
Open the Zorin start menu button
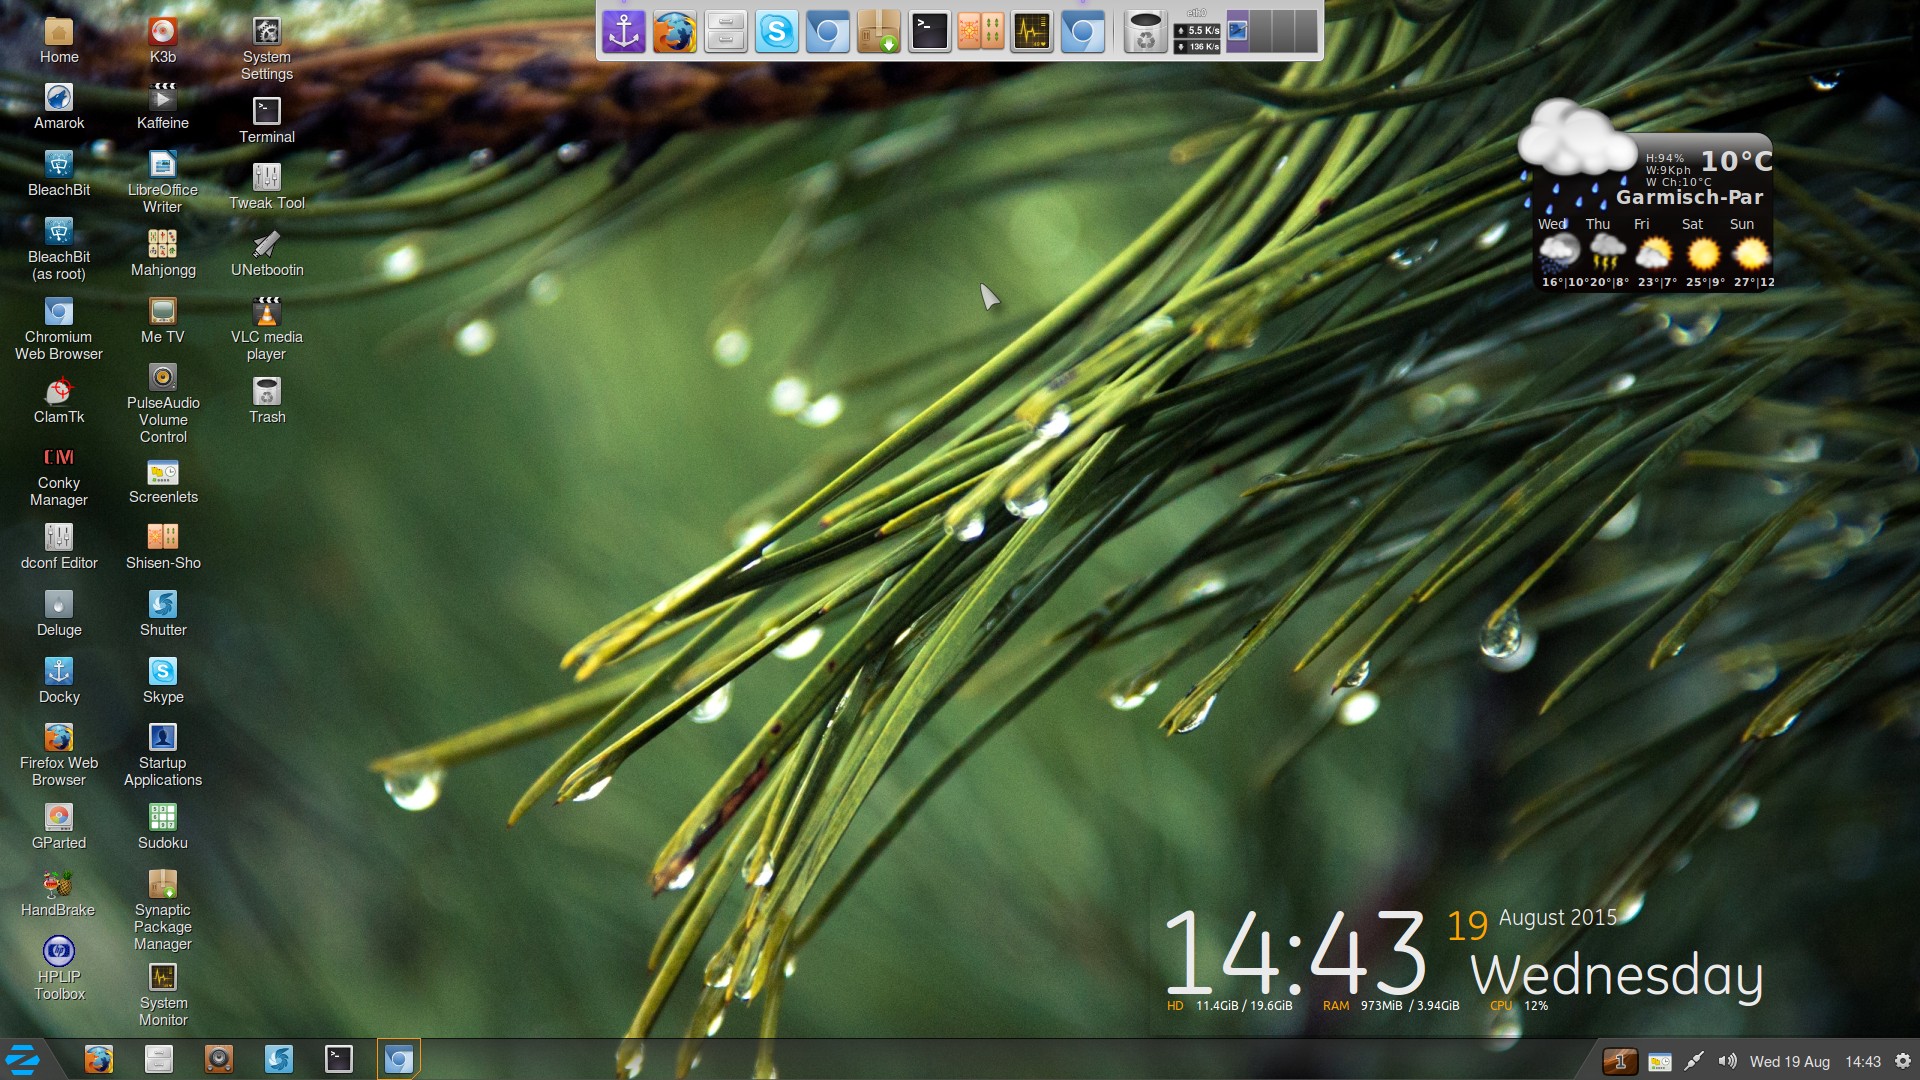pyautogui.click(x=22, y=1059)
